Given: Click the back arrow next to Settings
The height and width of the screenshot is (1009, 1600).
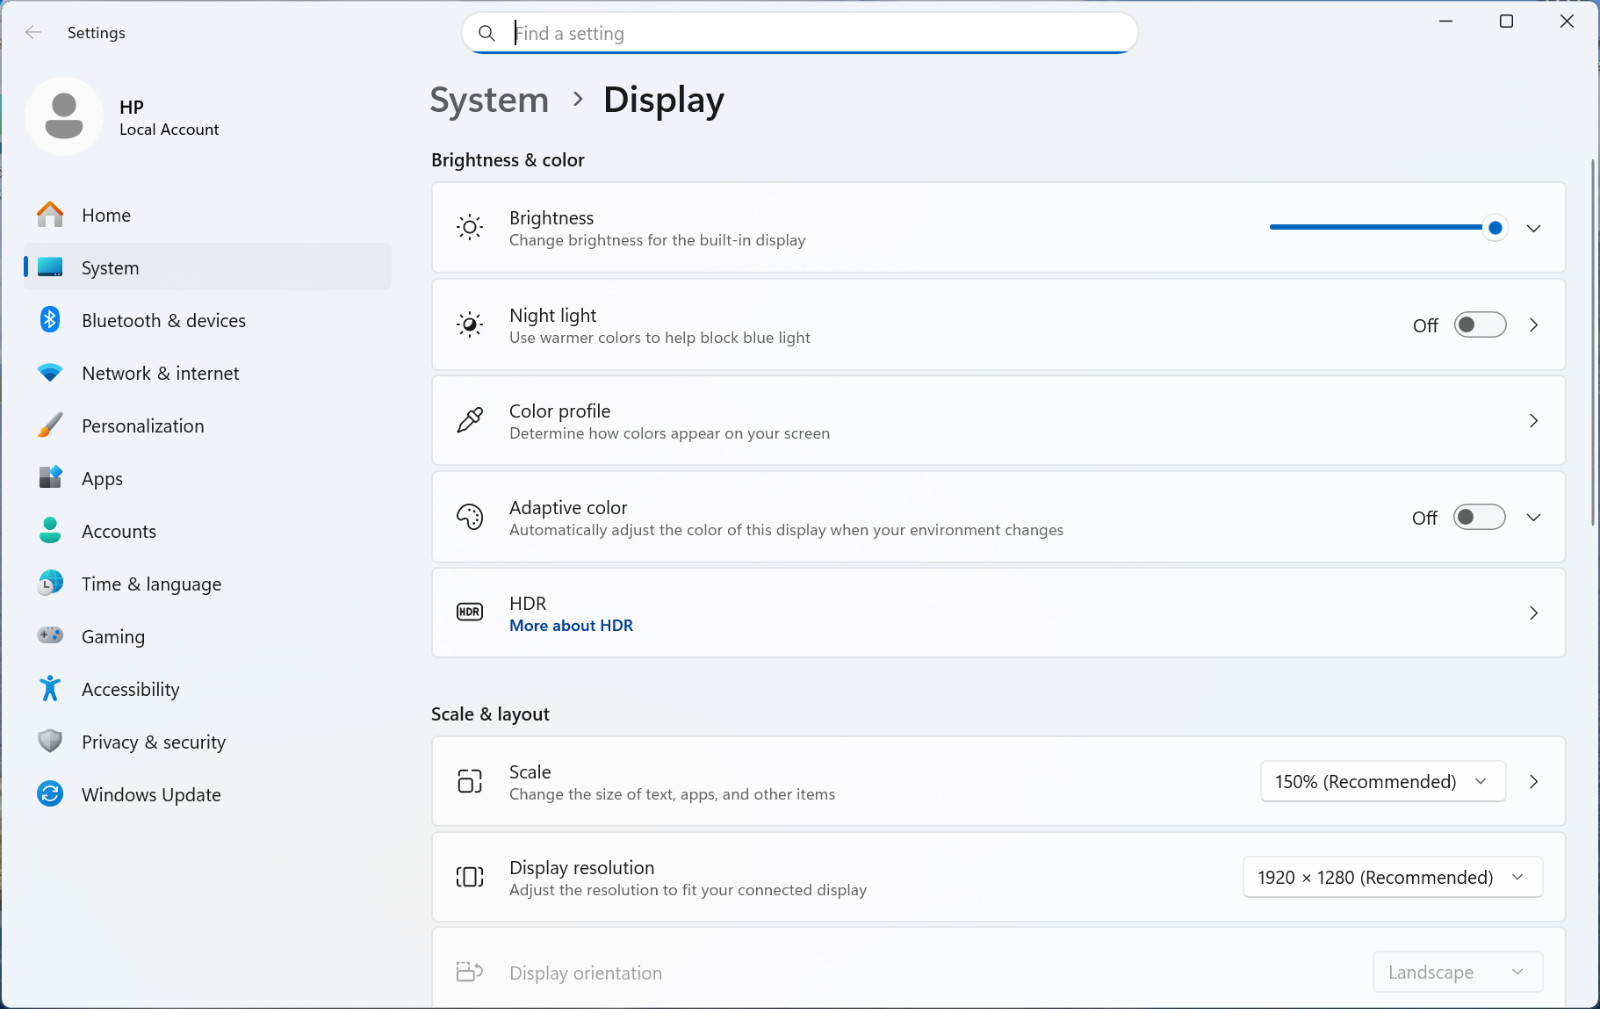Looking at the screenshot, I should [33, 32].
